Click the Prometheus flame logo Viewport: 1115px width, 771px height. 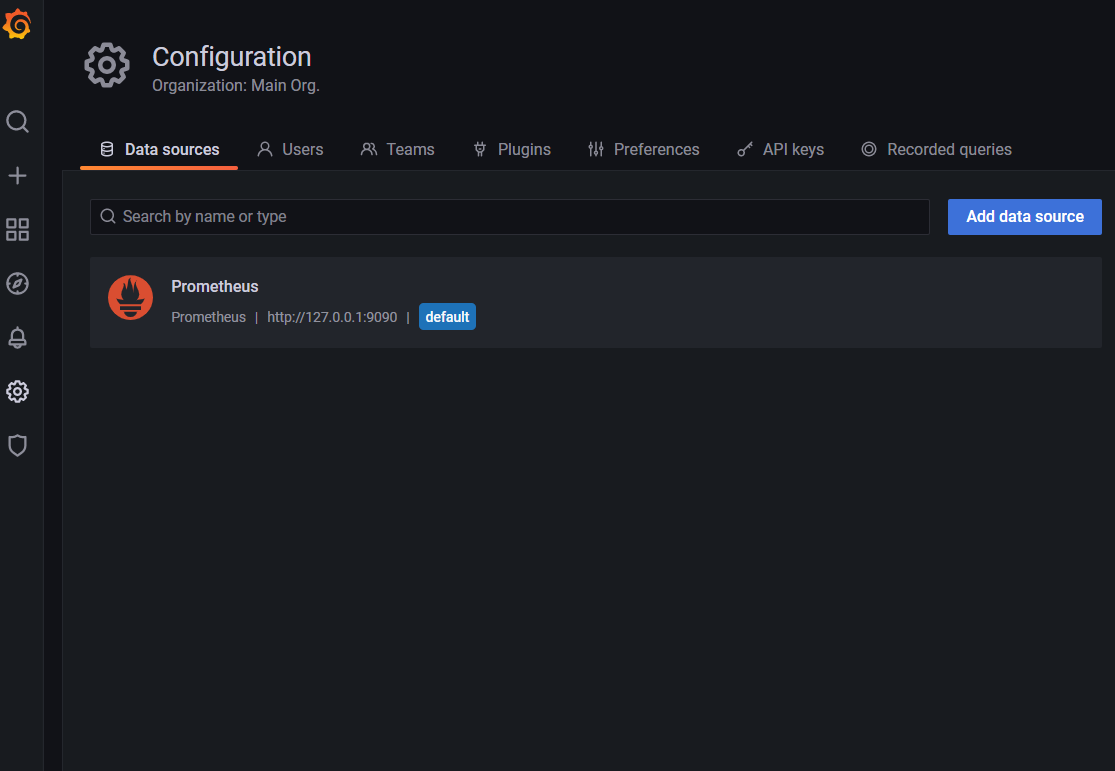[x=130, y=297]
